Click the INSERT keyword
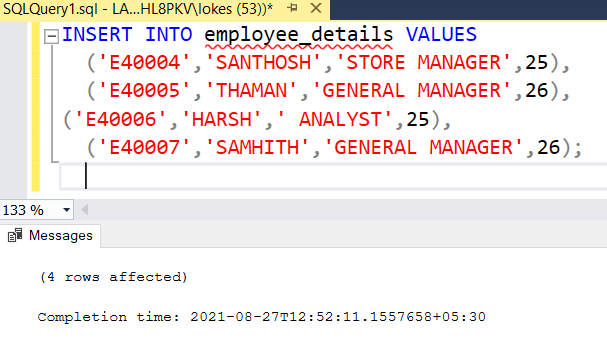 pyautogui.click(x=97, y=34)
